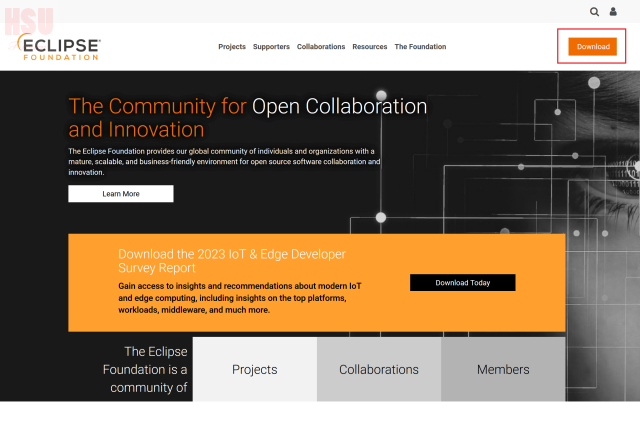Expand The Foundation menu in header
This screenshot has width=640, height=423.
tap(420, 47)
